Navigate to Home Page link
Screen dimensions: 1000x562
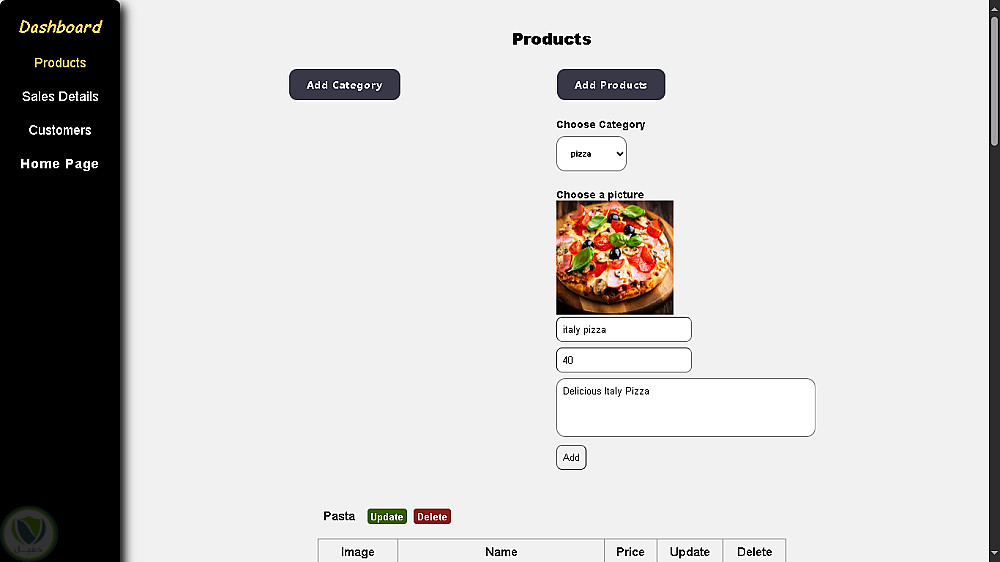point(60,164)
